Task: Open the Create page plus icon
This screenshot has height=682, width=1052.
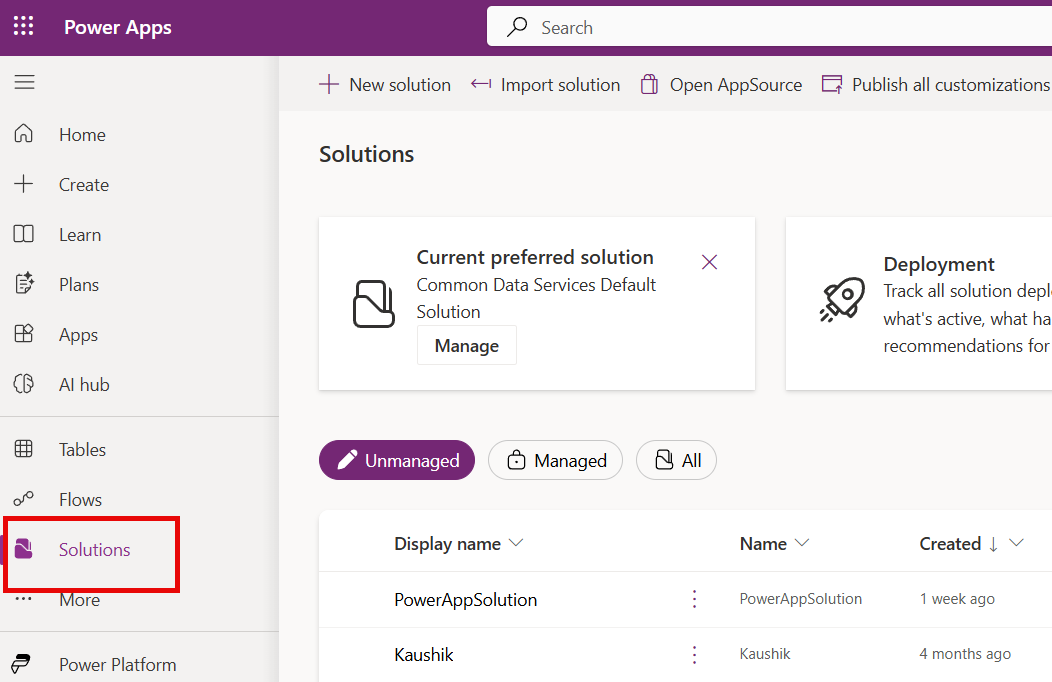Action: (x=24, y=184)
